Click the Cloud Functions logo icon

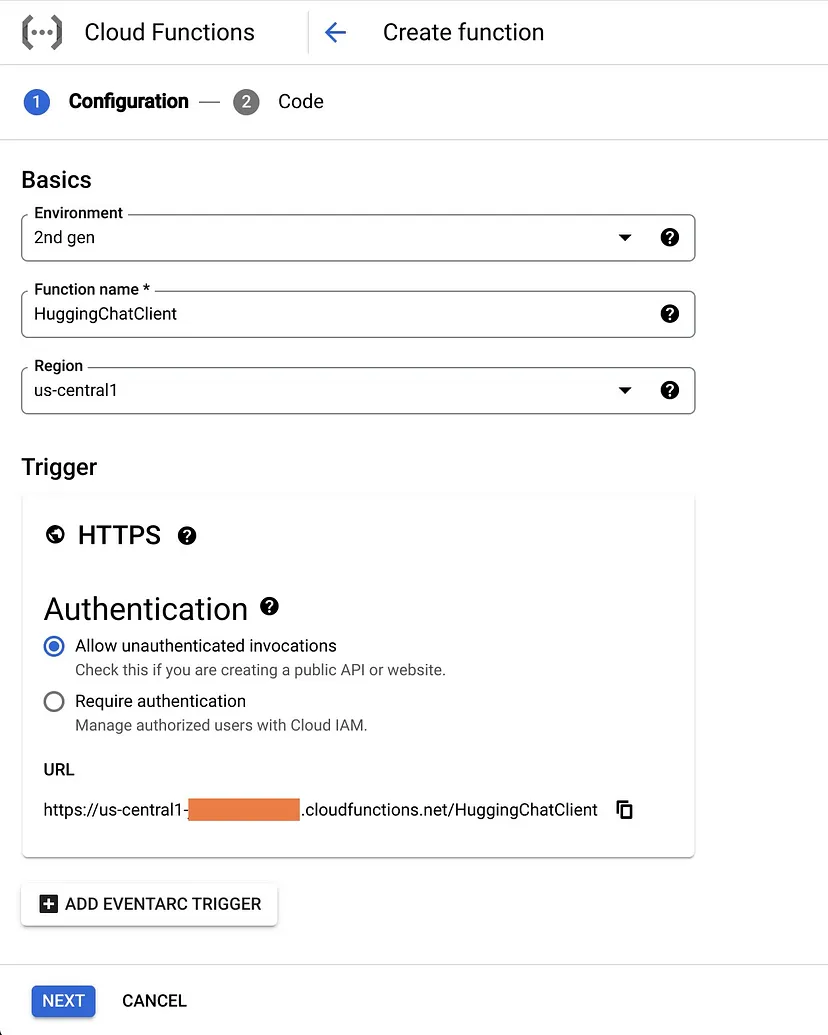coord(42,32)
